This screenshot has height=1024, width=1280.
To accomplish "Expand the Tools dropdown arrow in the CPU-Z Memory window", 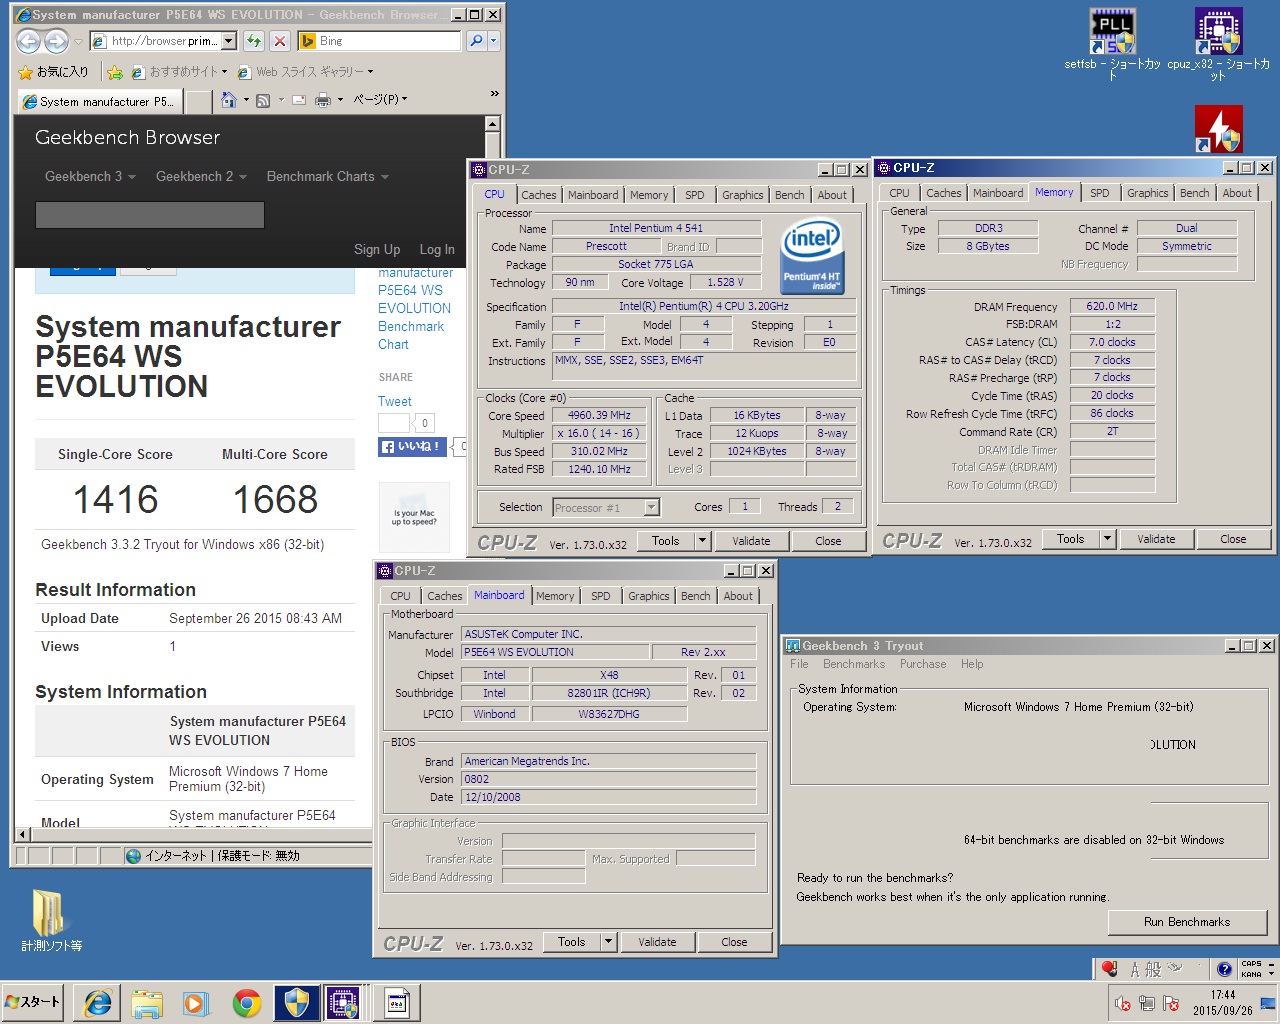I will (x=1107, y=539).
